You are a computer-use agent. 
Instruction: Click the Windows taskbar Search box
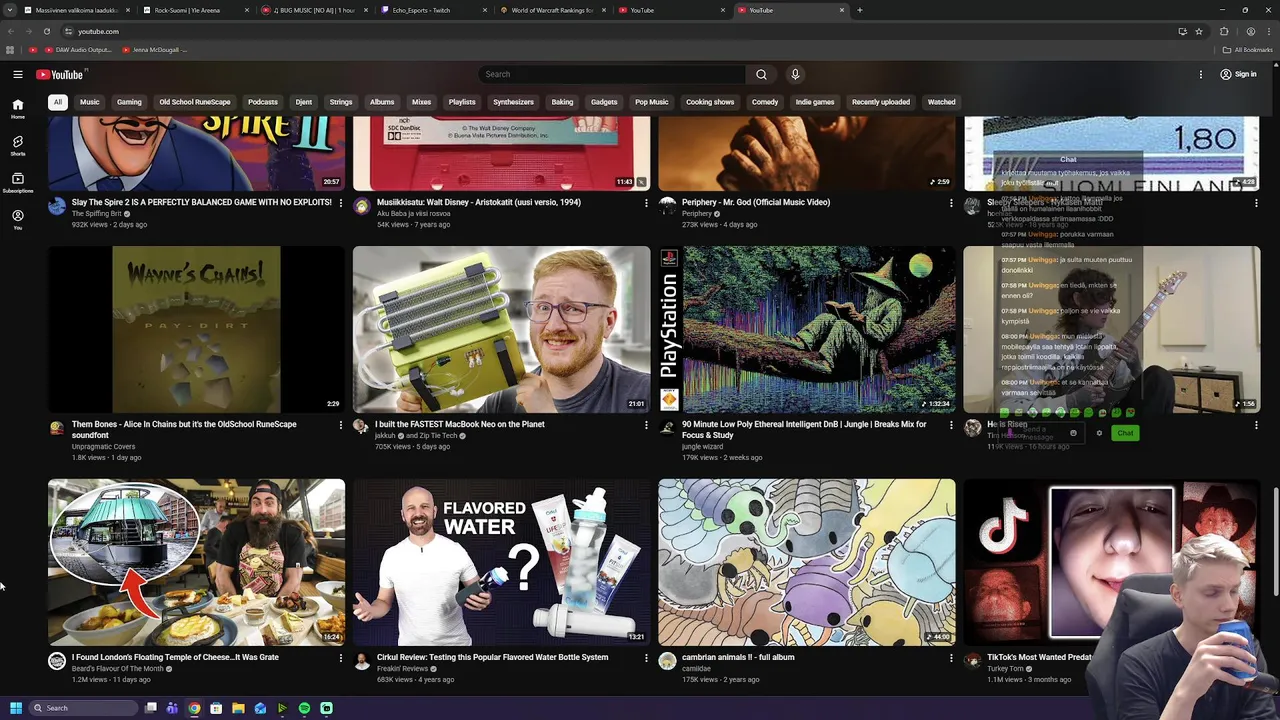(x=83, y=708)
